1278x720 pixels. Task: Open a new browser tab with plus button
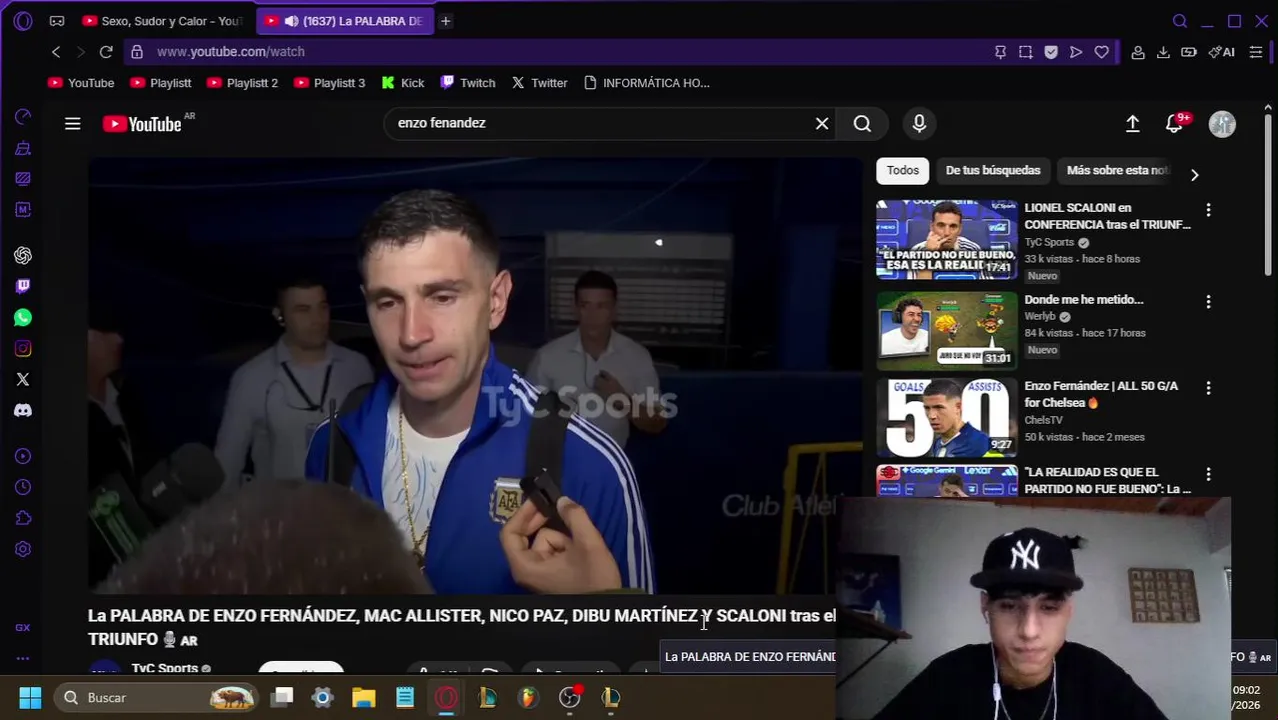(446, 21)
